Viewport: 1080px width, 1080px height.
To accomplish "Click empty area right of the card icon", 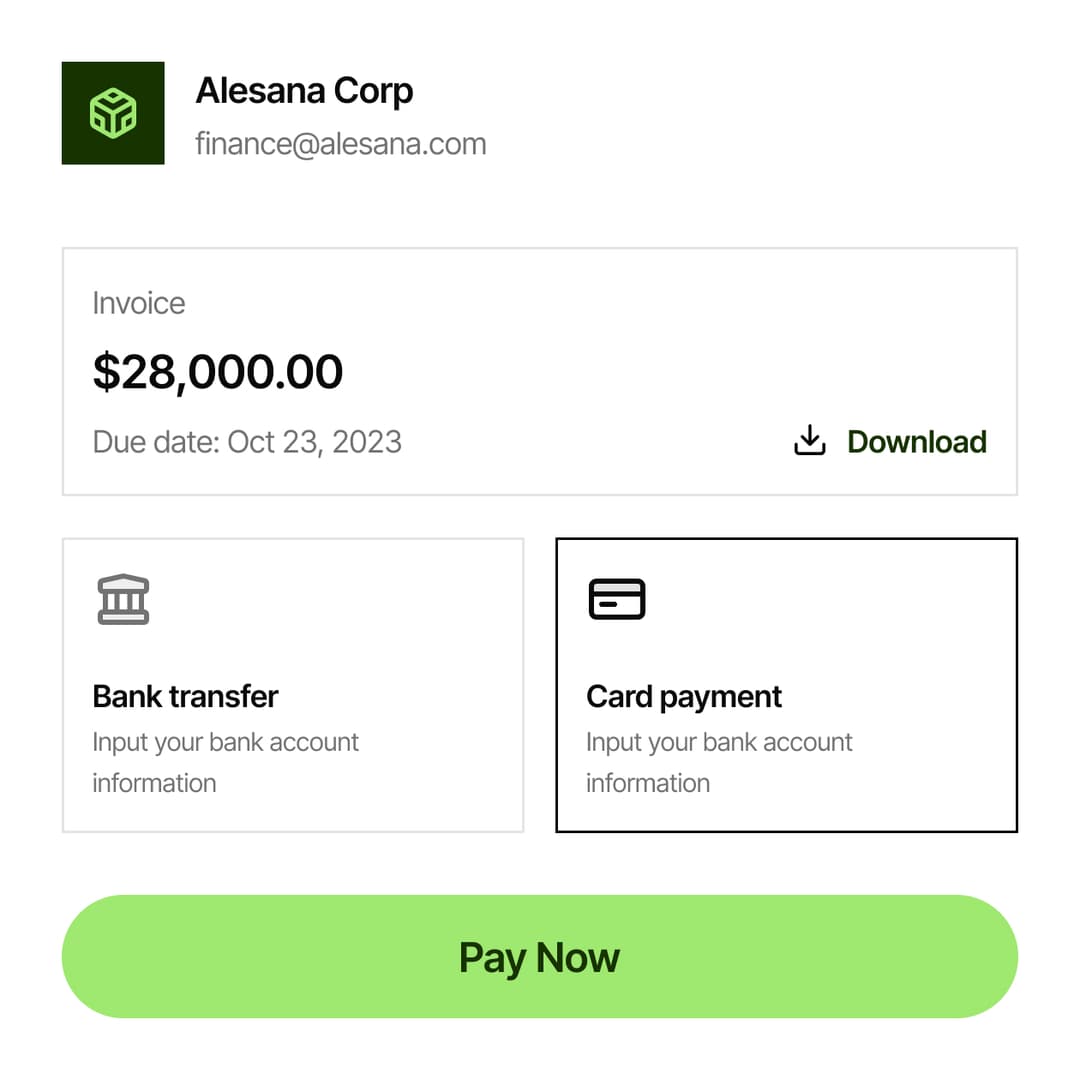I will pyautogui.click(x=840, y=600).
